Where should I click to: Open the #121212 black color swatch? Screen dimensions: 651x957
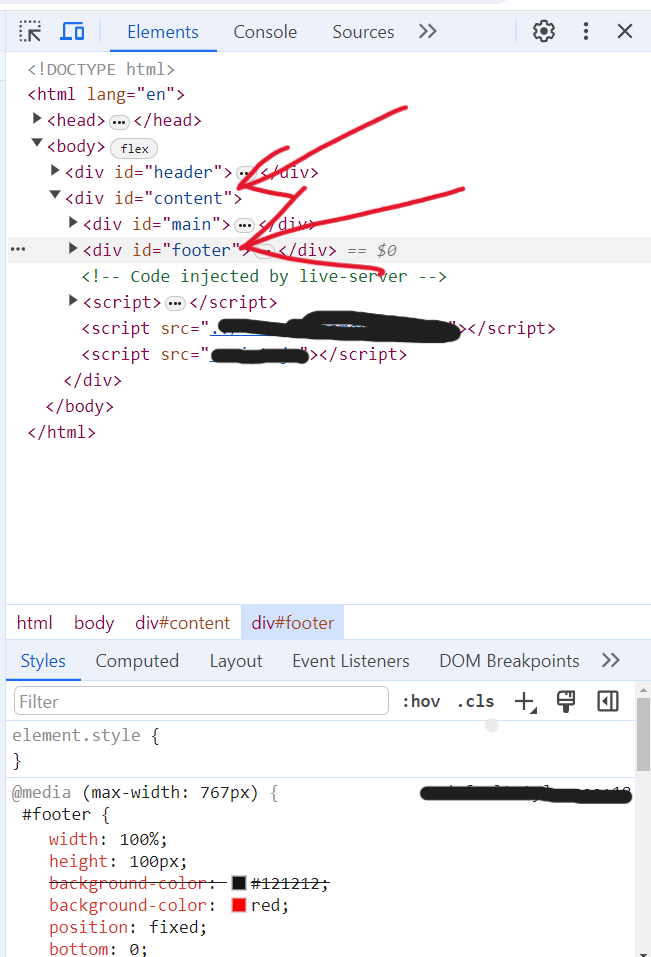point(239,883)
